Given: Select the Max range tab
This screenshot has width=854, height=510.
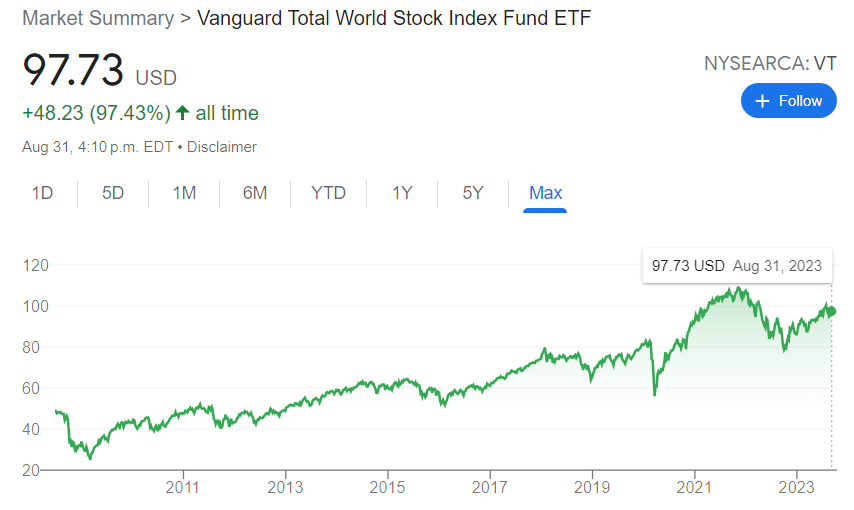Looking at the screenshot, I should pyautogui.click(x=545, y=193).
